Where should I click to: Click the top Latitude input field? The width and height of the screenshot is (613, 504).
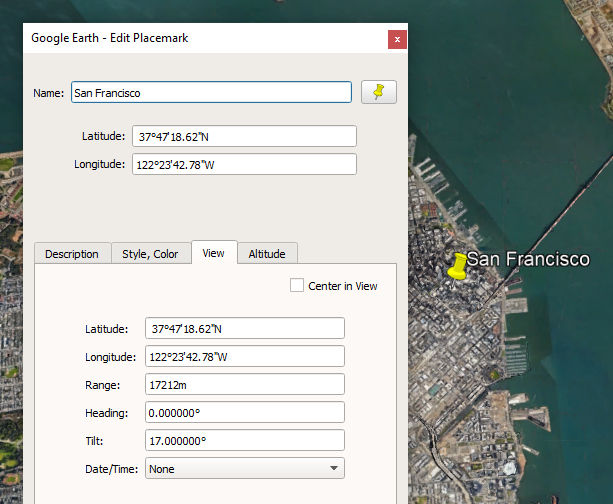(244, 136)
